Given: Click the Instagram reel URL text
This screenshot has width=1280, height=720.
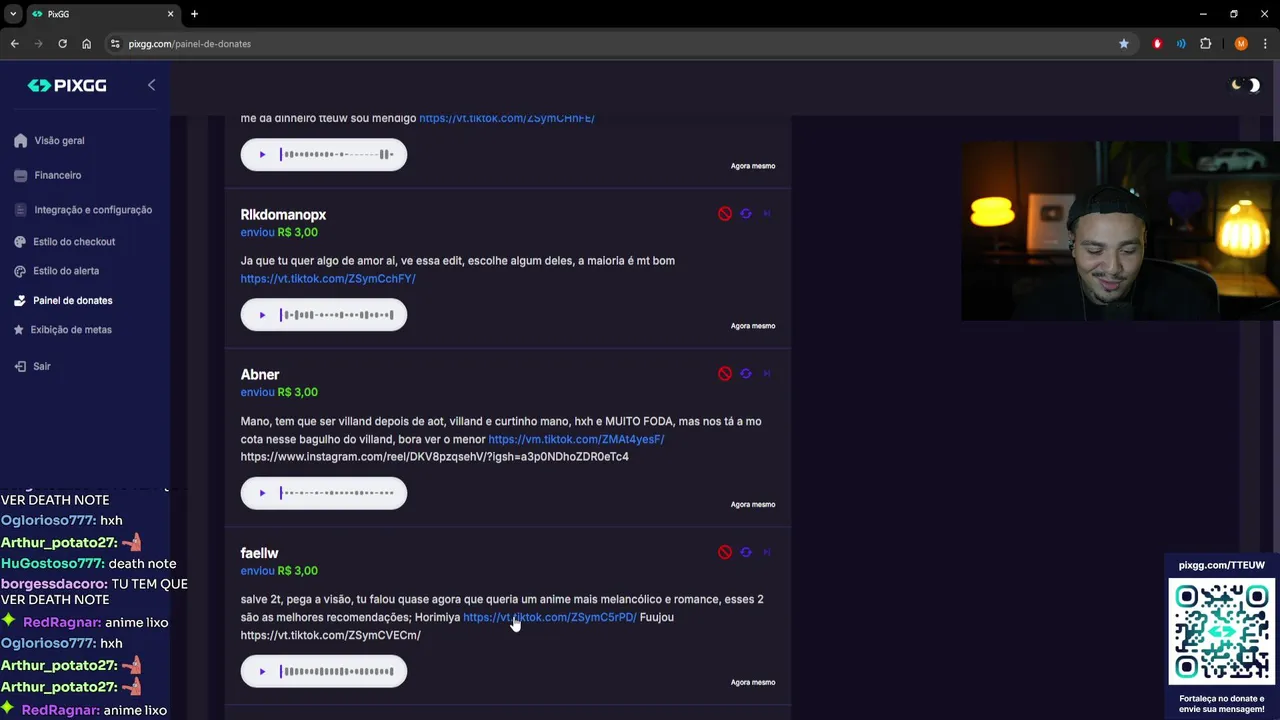Looking at the screenshot, I should (x=435, y=457).
